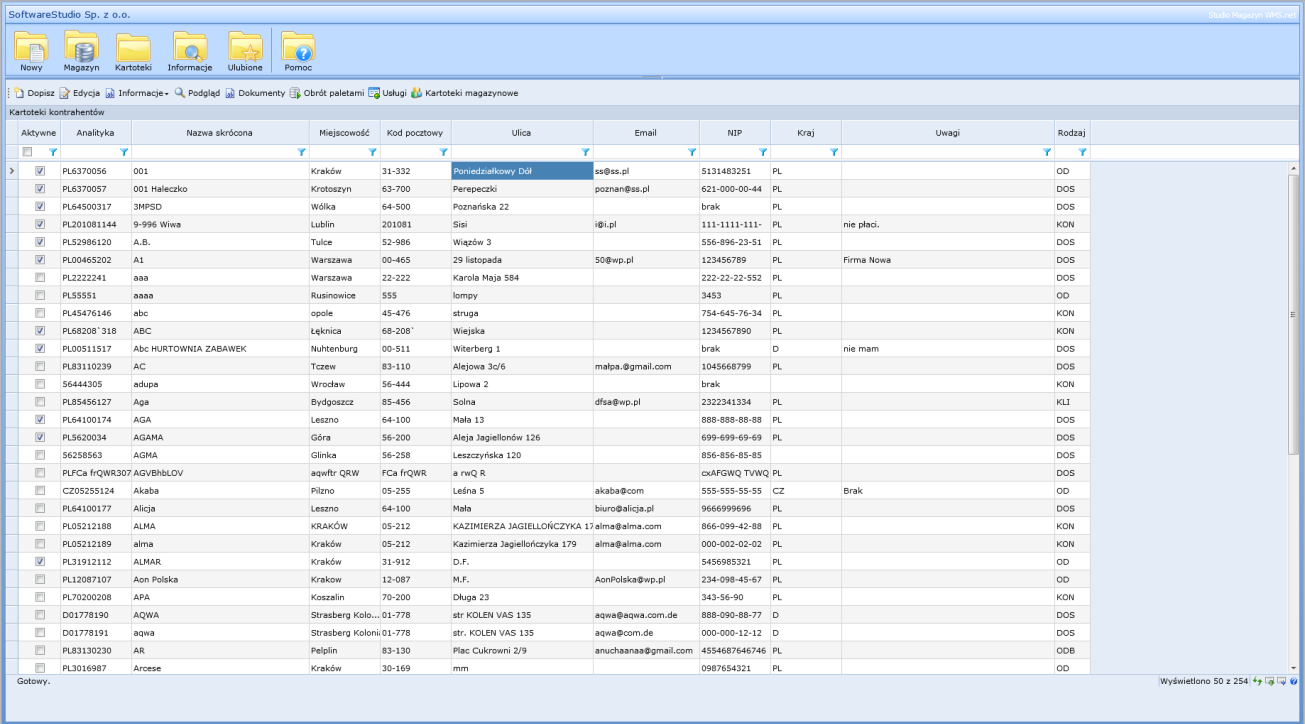Screen dimensions: 1305x724
Task: Check Aktywne for Warszawa aaa row
Action: click(x=40, y=277)
